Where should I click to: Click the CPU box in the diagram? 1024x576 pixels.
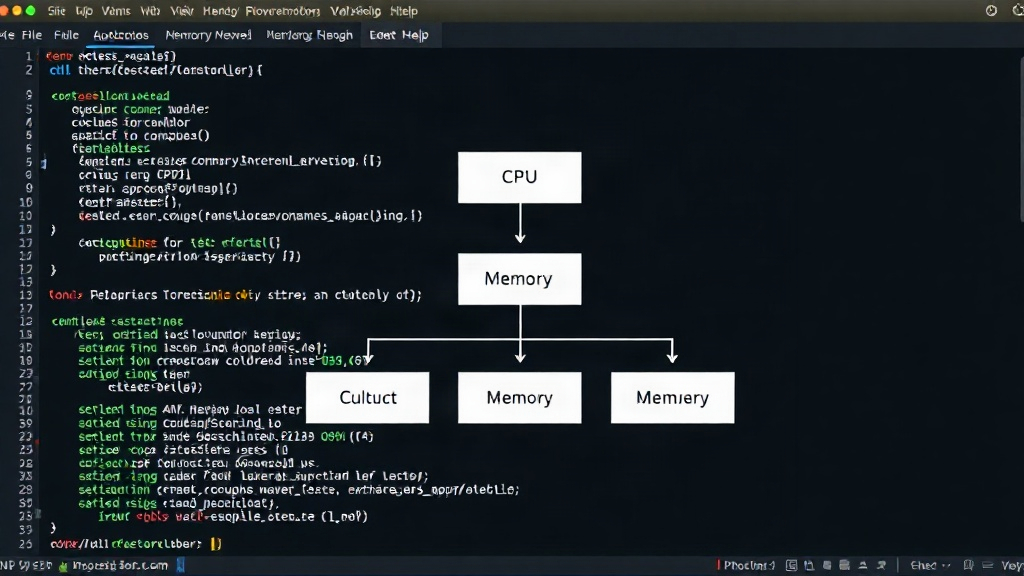click(520, 178)
